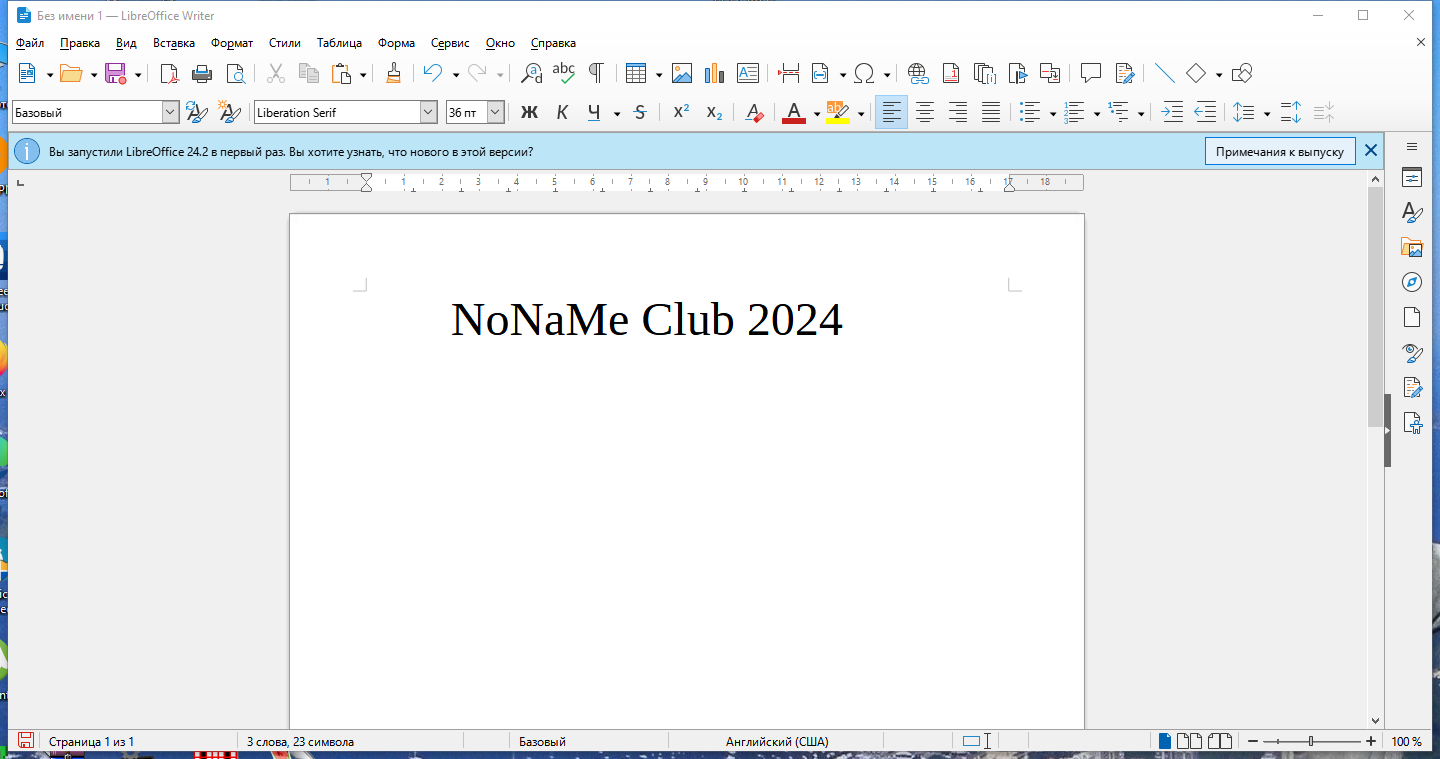The width and height of the screenshot is (1440, 759).
Task: Insert a chart
Action: point(714,73)
